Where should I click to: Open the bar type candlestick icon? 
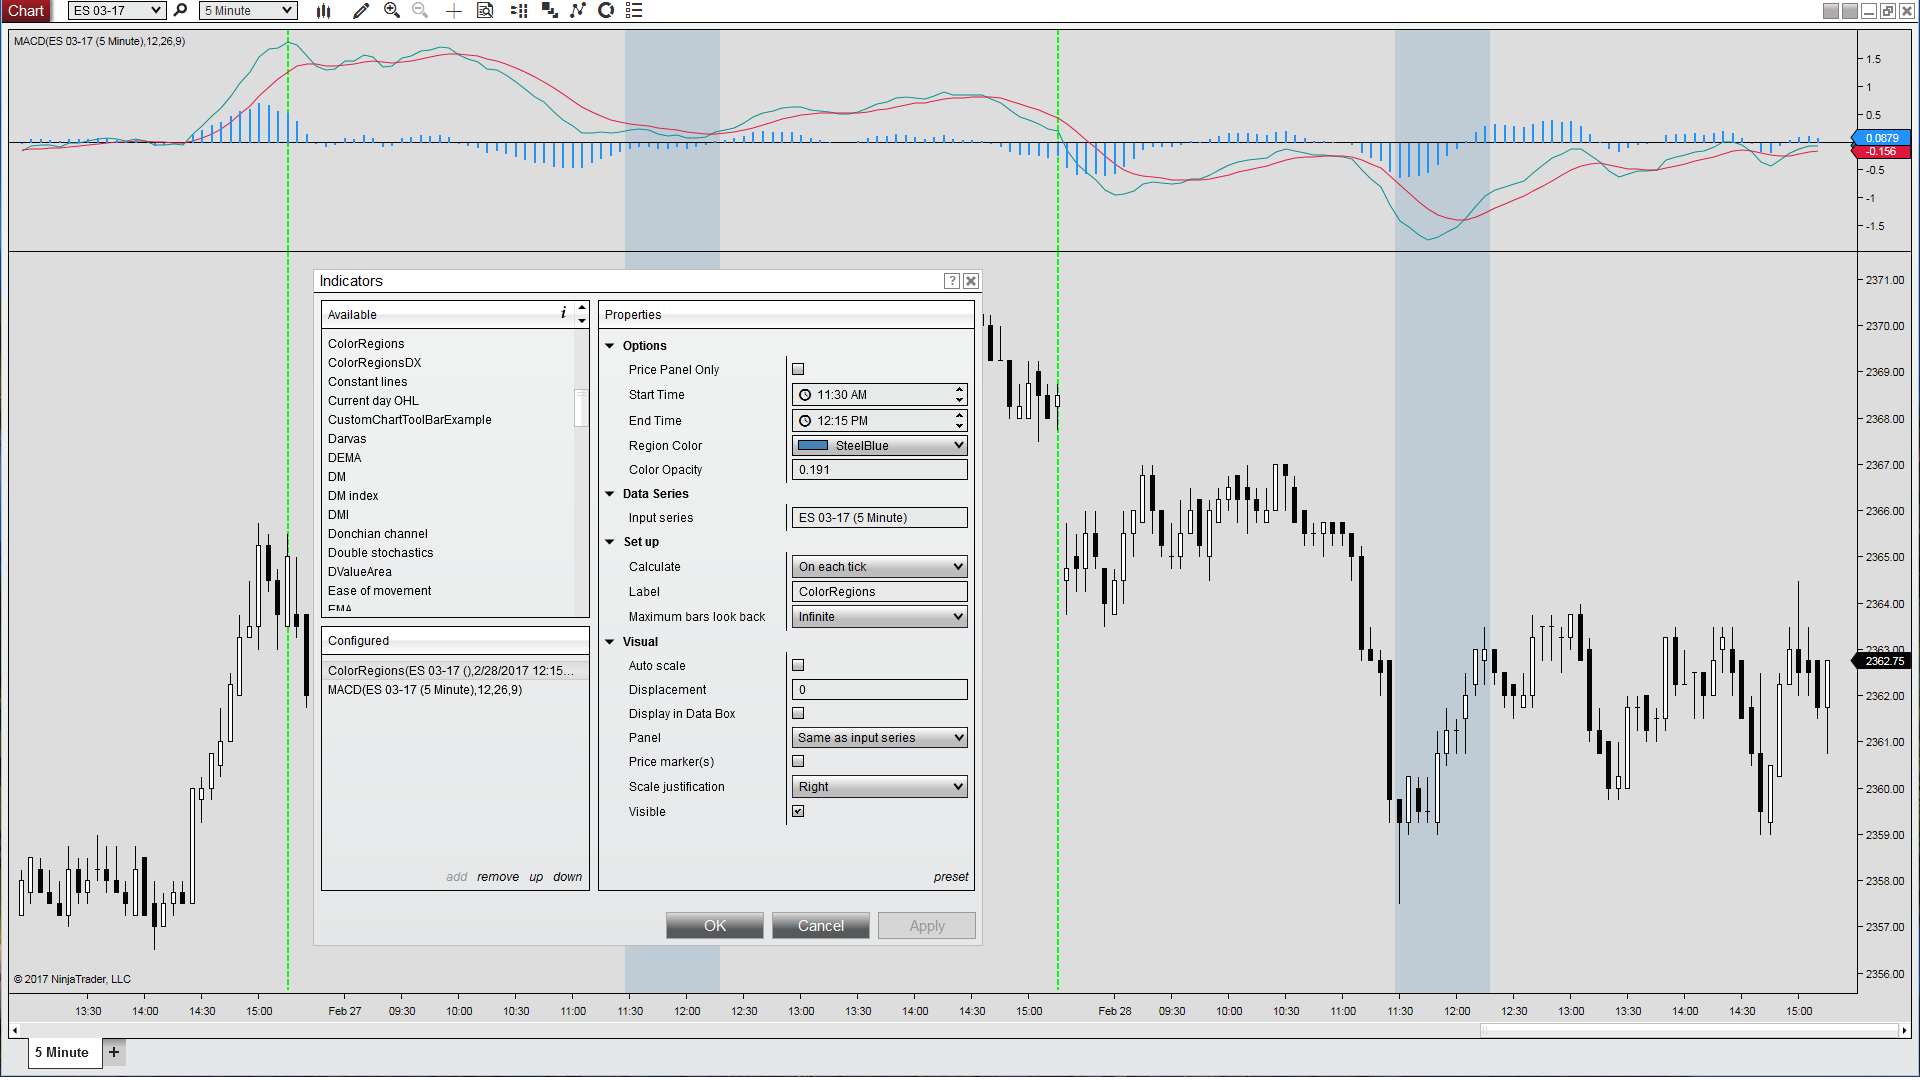click(x=323, y=11)
